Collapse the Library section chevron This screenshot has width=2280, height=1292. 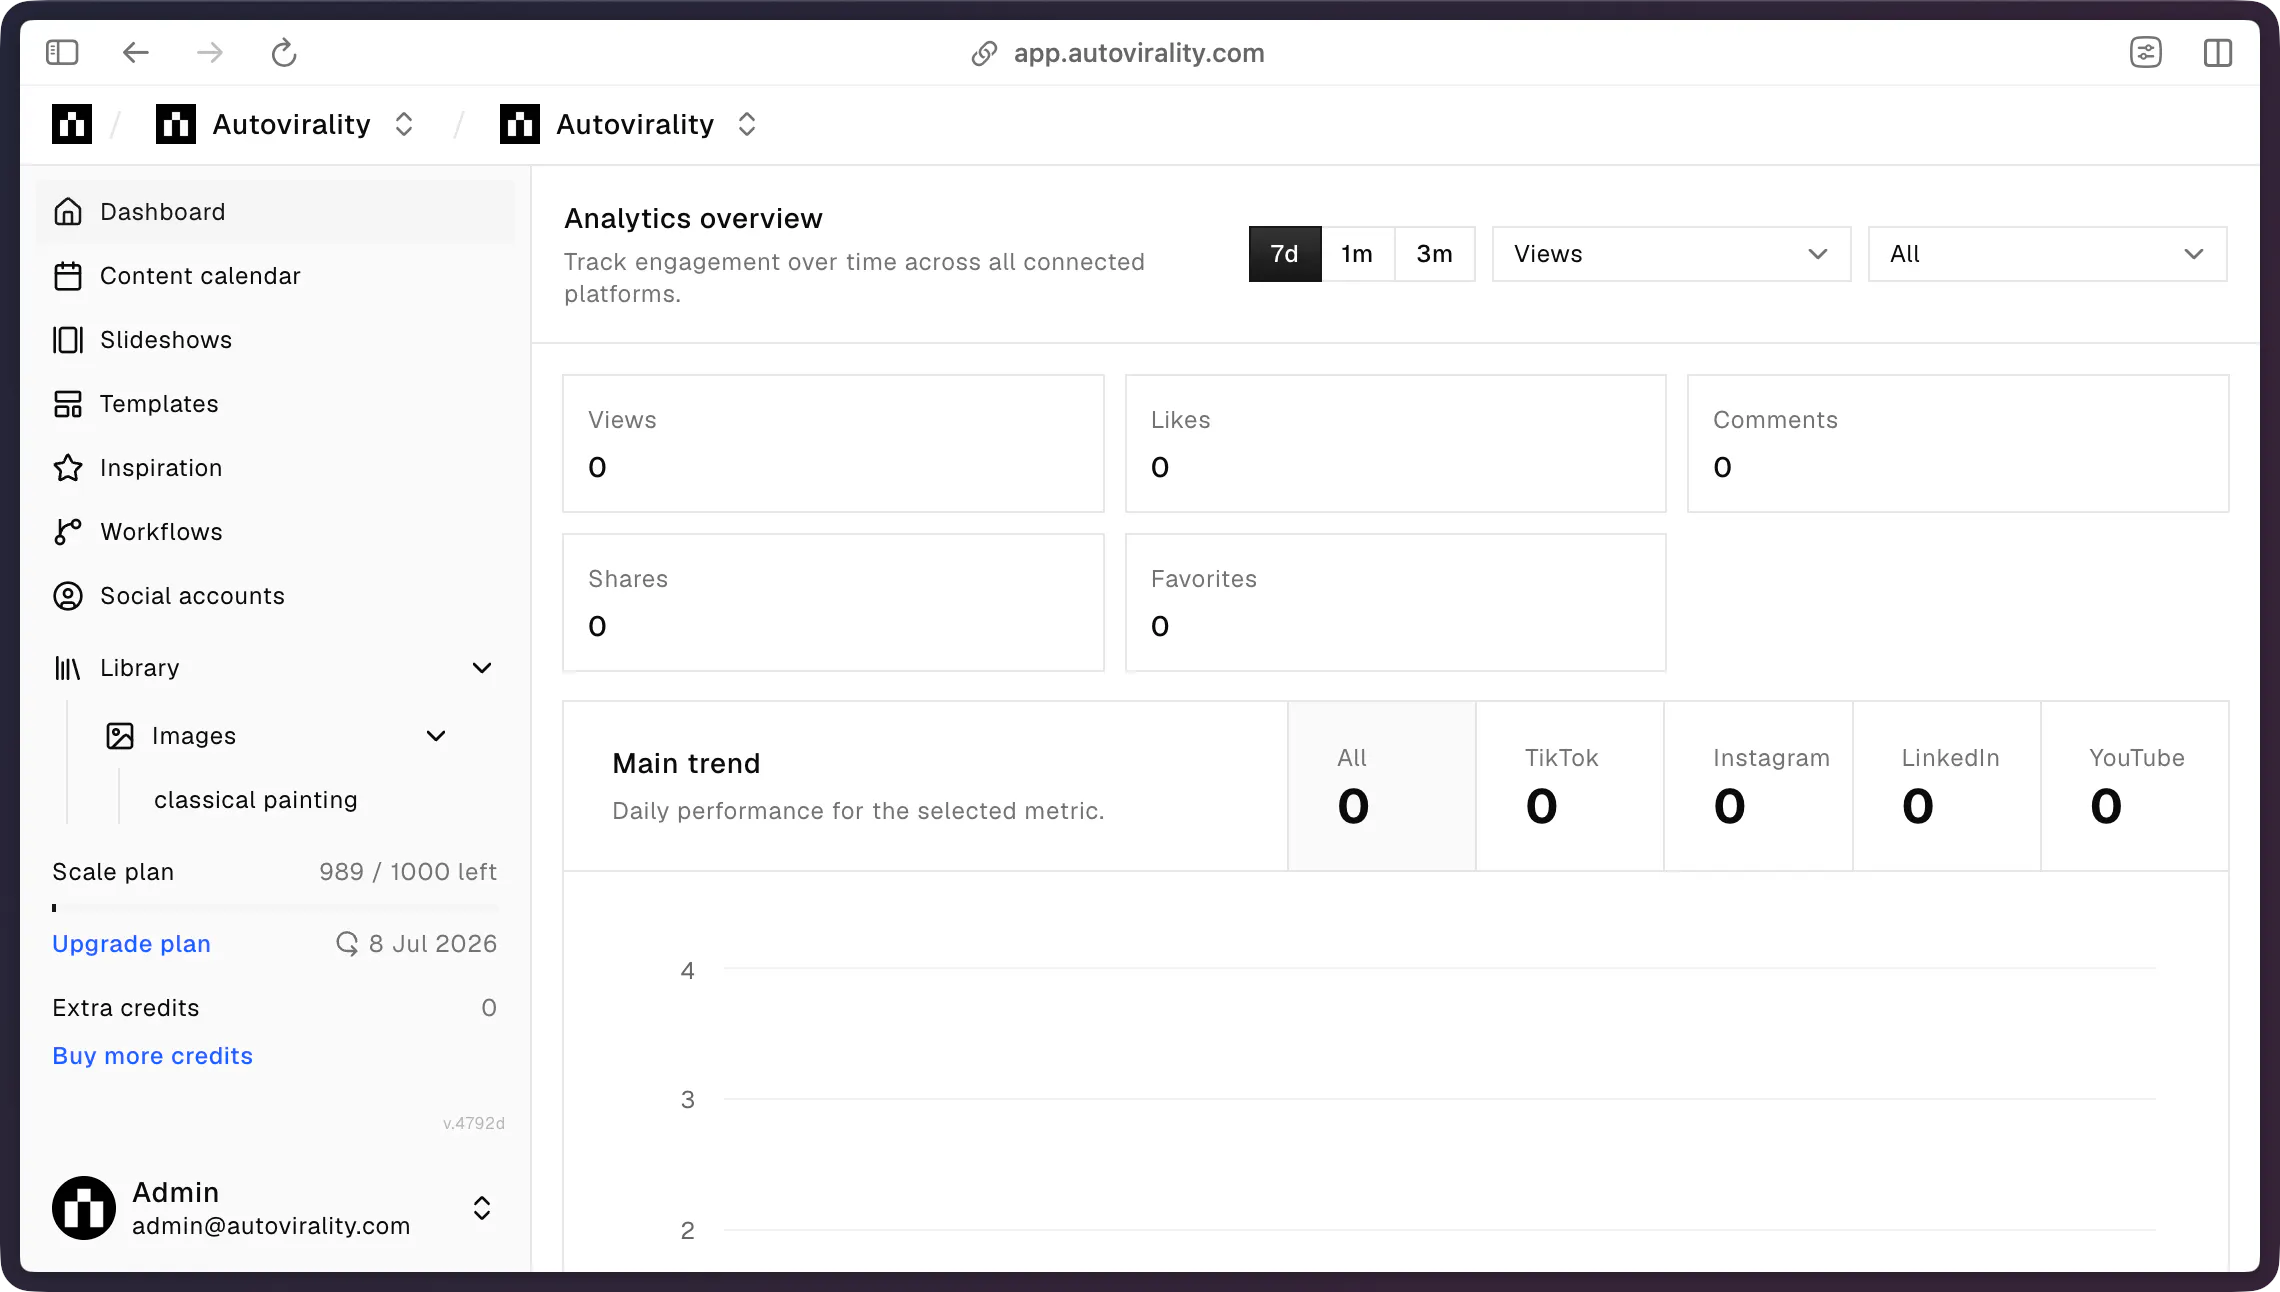(x=482, y=668)
